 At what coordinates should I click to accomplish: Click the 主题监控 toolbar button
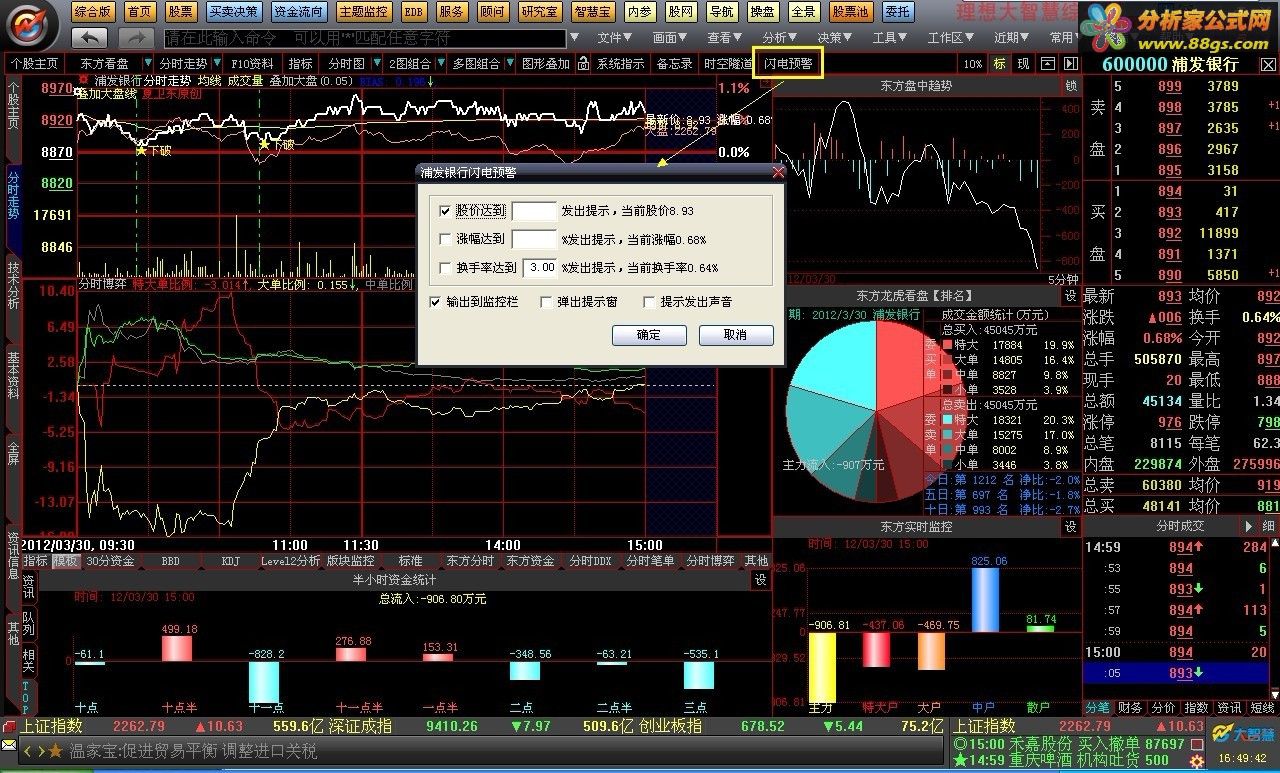363,12
